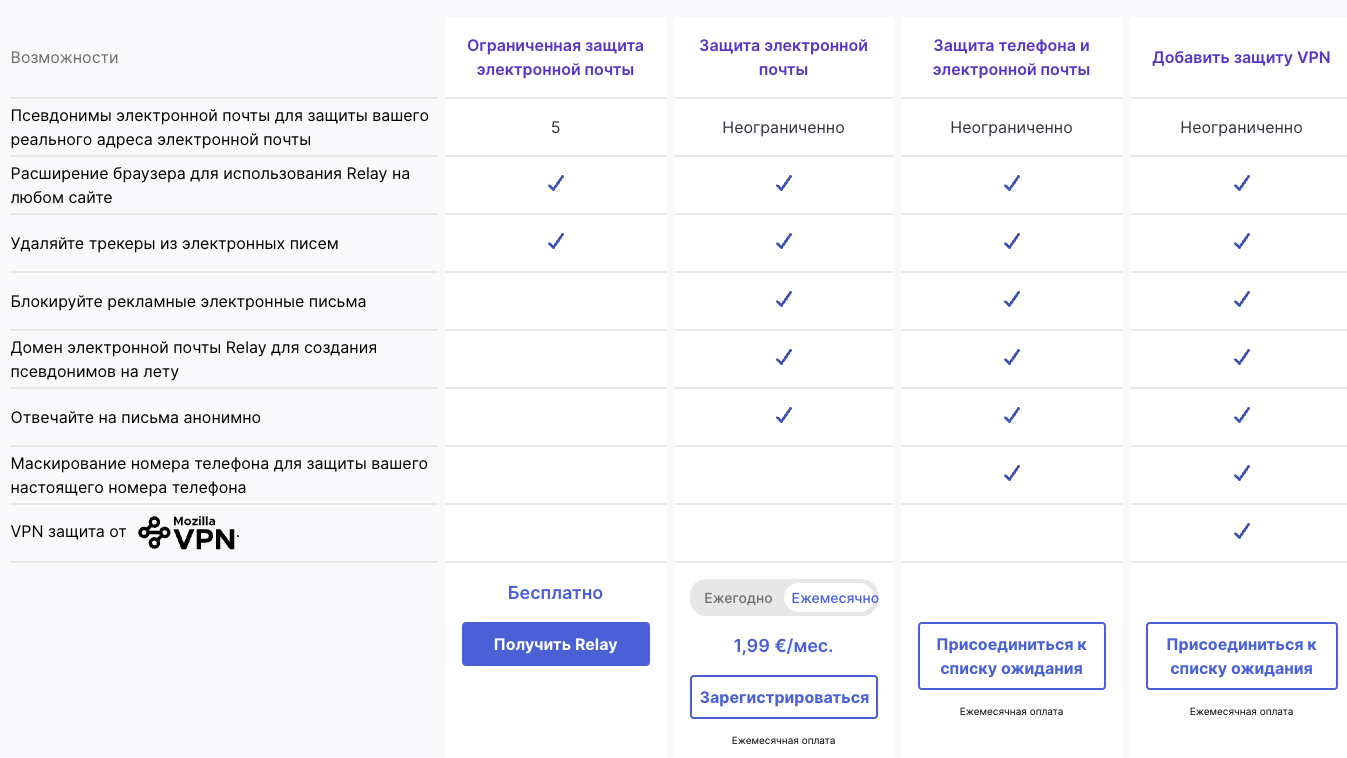Click anonymous reply checkmark in VPN plan column
Screen dimensions: 1347x758
[x=1241, y=415]
